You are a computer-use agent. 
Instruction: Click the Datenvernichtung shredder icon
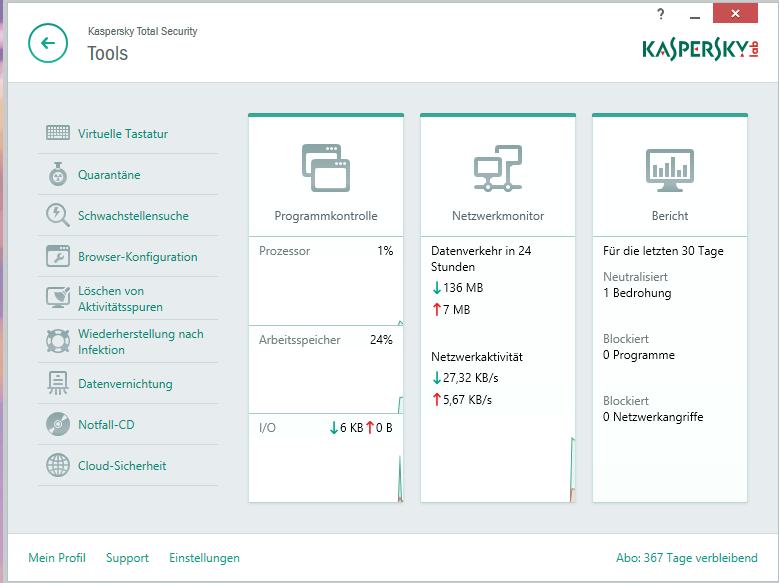pyautogui.click(x=58, y=383)
